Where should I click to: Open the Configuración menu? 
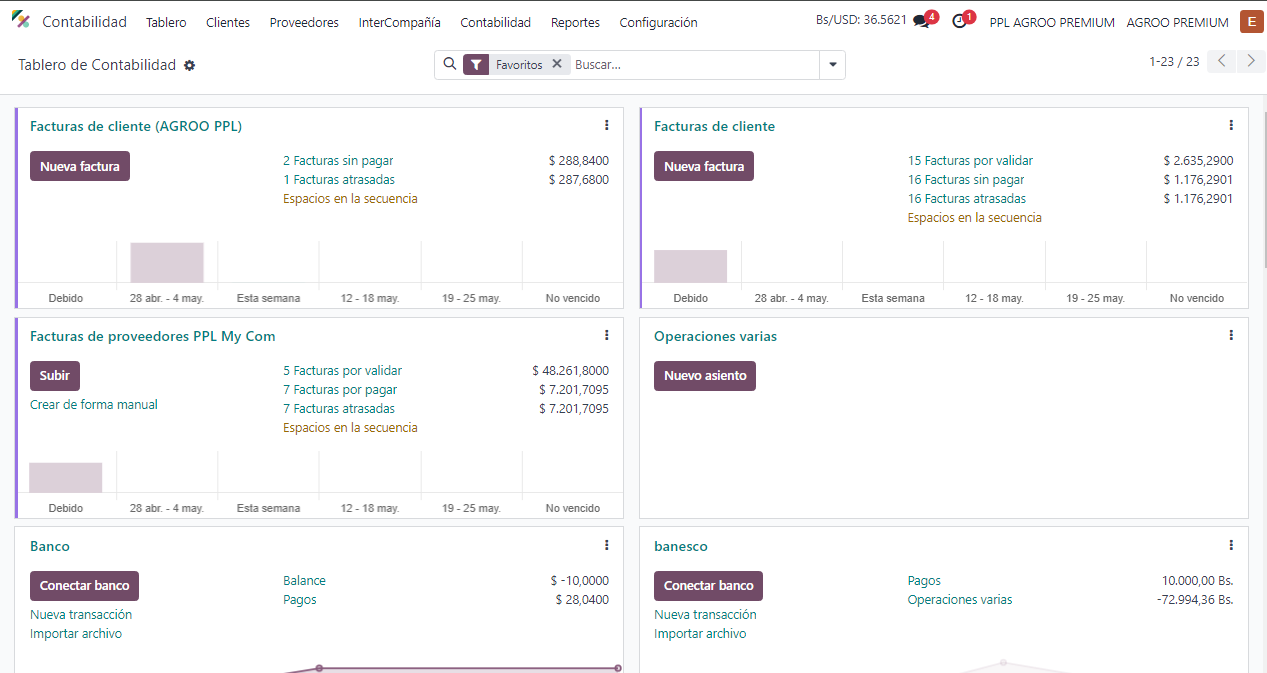pos(658,22)
